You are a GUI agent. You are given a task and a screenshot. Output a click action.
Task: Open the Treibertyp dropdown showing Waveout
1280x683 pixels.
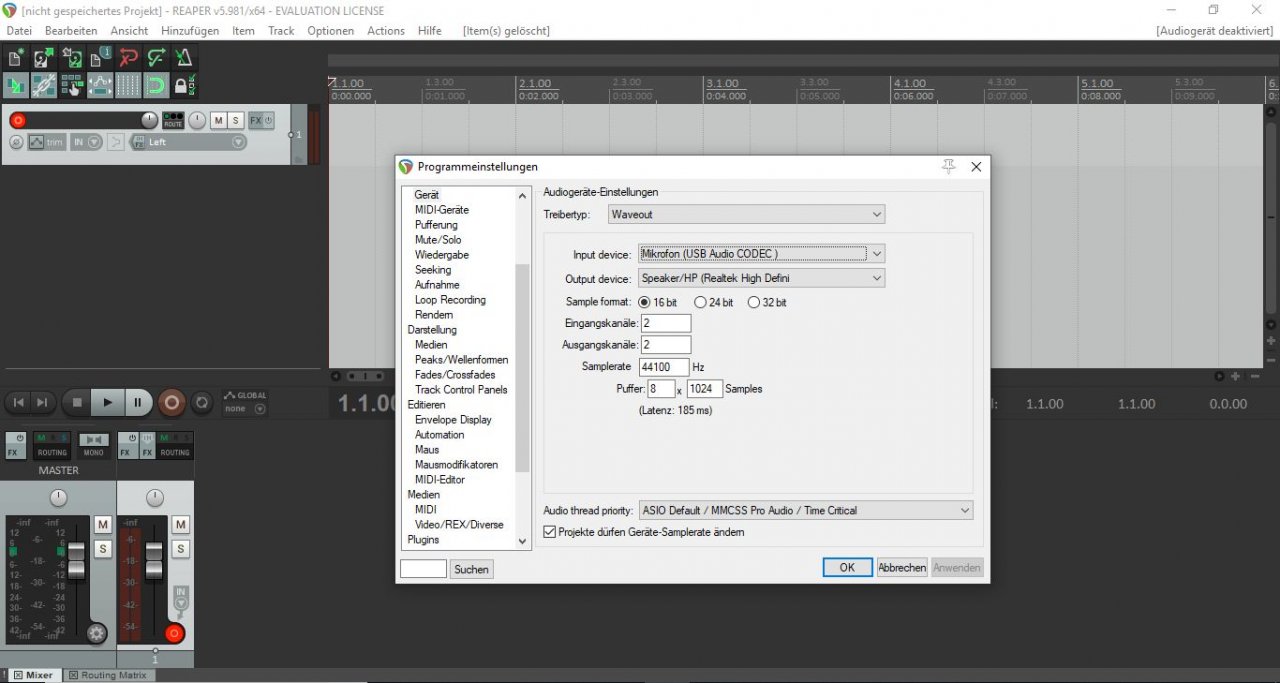(747, 214)
